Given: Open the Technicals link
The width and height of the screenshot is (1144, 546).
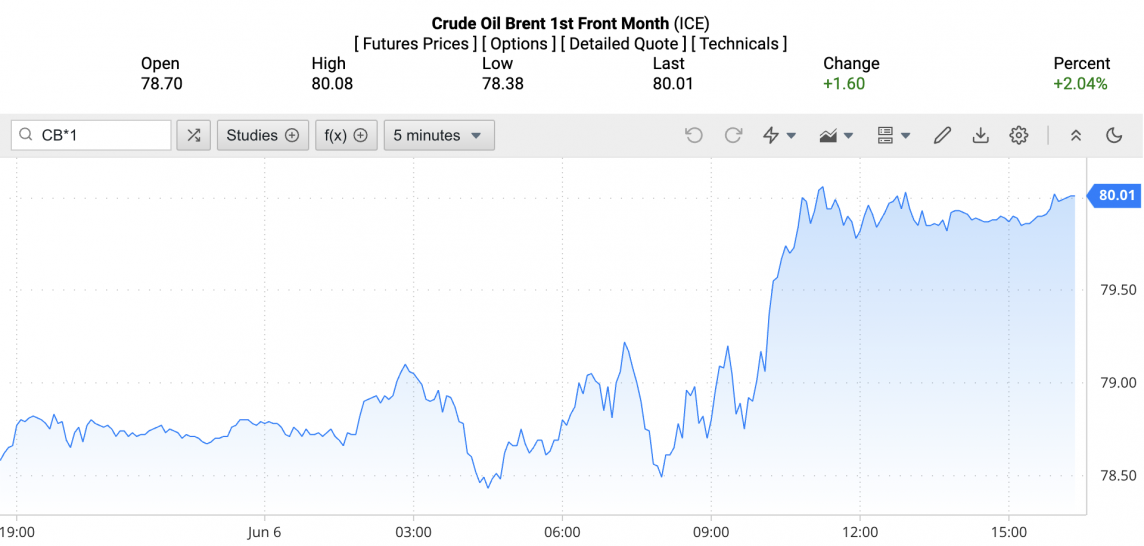Looking at the screenshot, I should point(739,44).
